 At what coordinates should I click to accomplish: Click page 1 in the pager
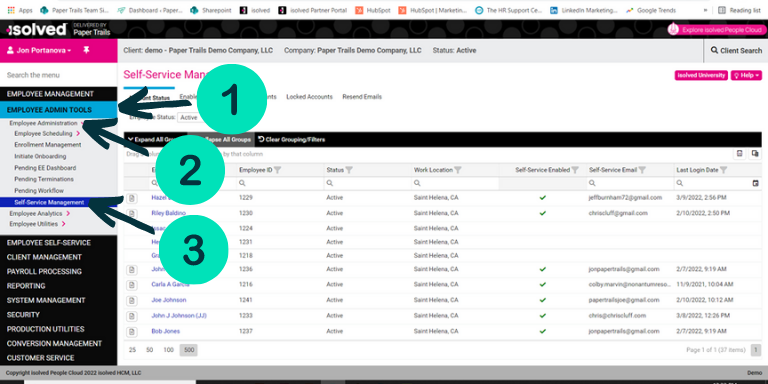pyautogui.click(x=756, y=350)
